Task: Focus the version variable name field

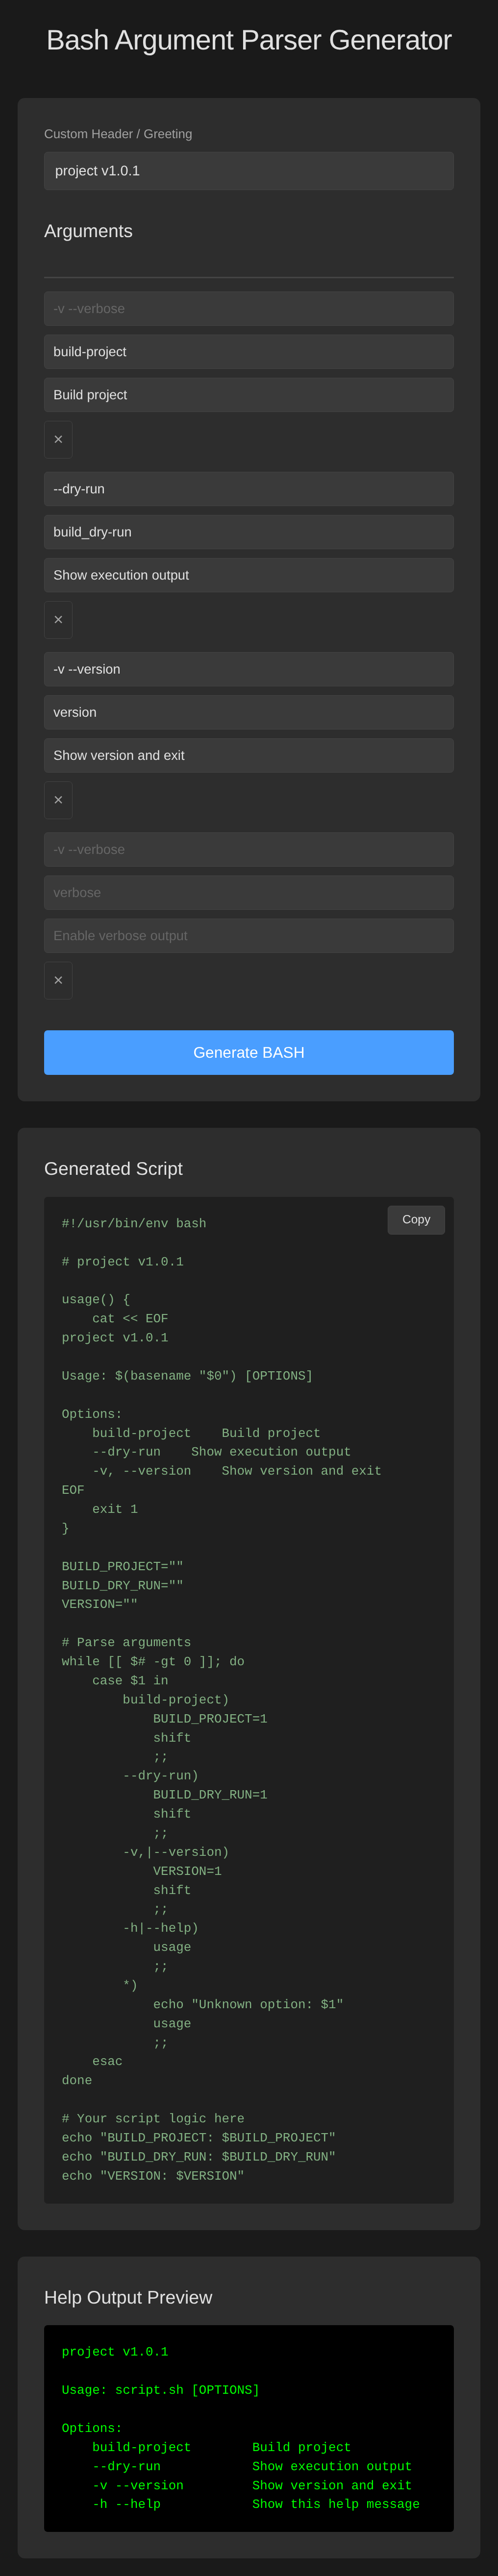Action: pyautogui.click(x=248, y=712)
